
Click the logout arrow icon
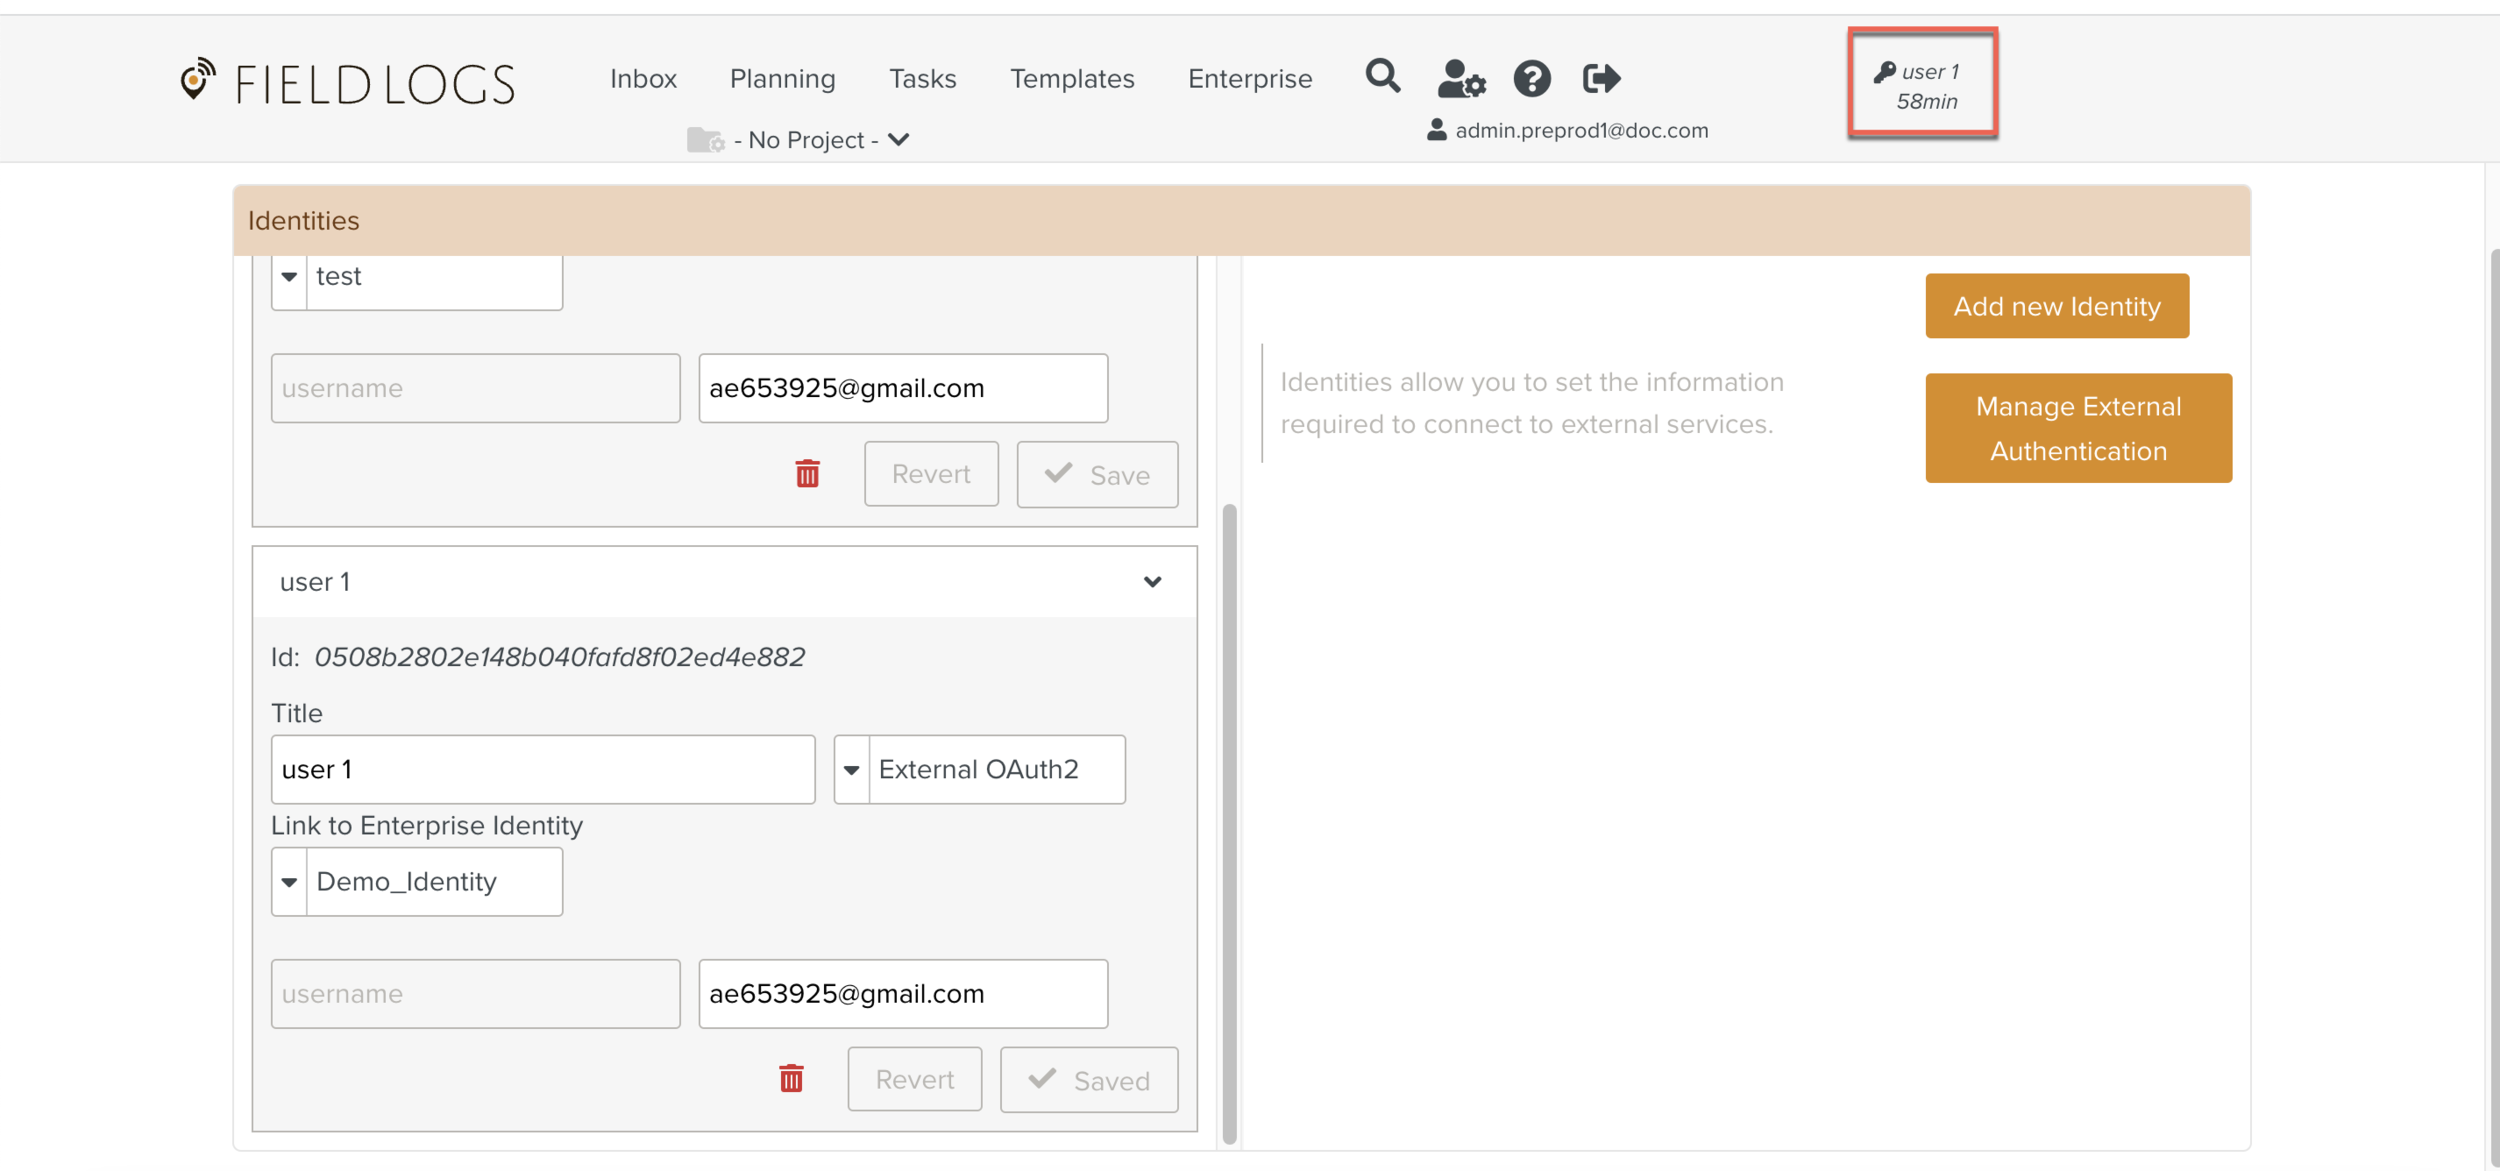[x=1601, y=78]
